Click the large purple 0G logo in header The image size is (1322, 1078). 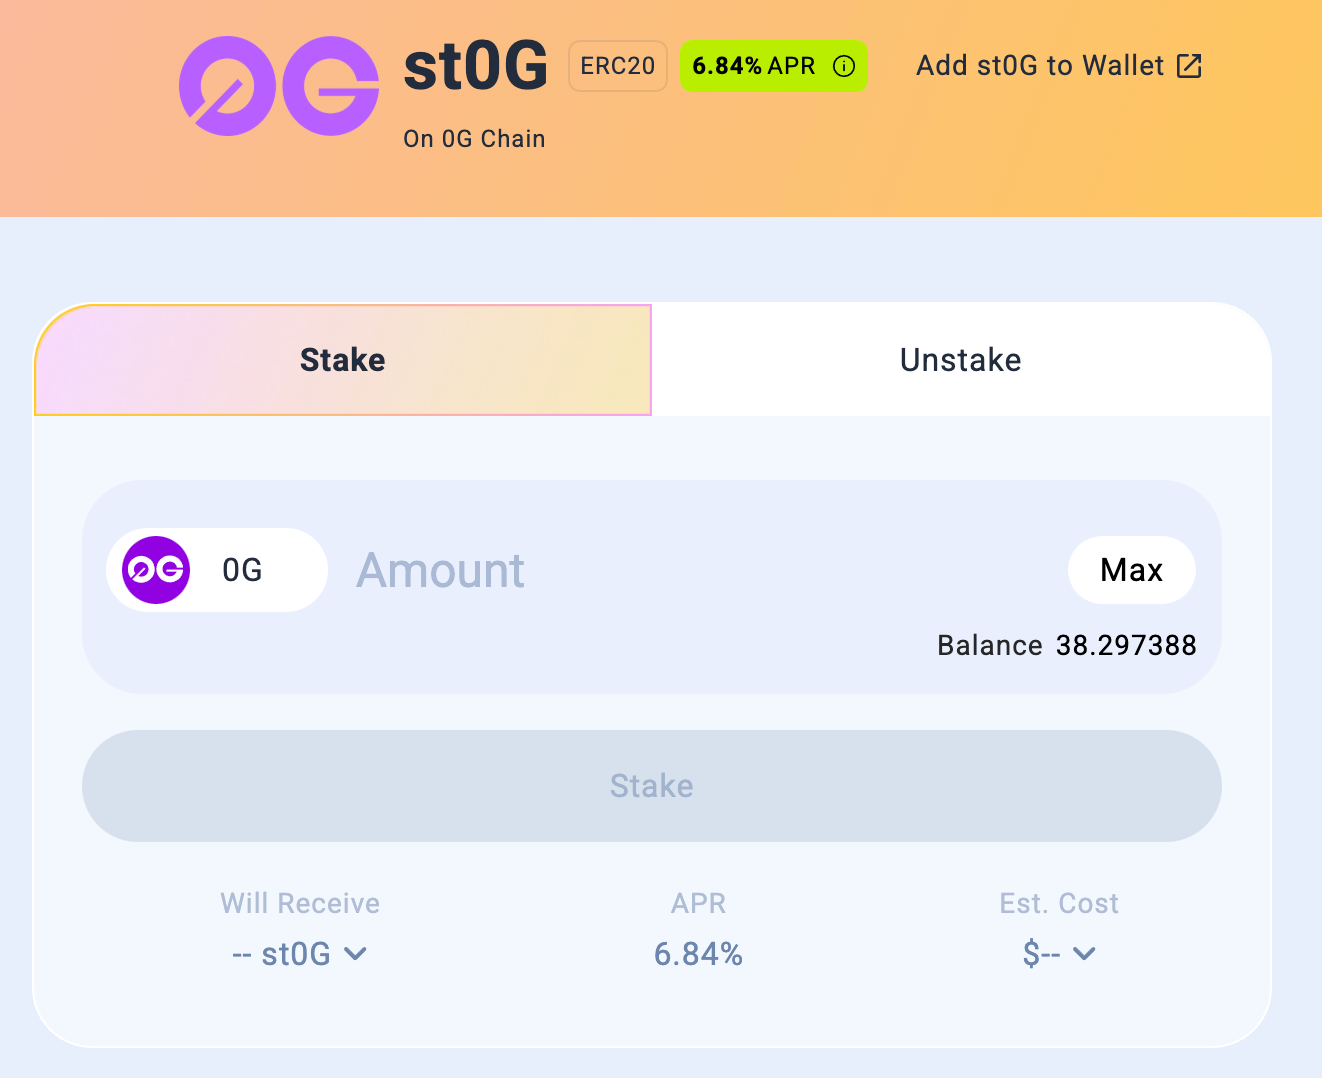pyautogui.click(x=279, y=86)
